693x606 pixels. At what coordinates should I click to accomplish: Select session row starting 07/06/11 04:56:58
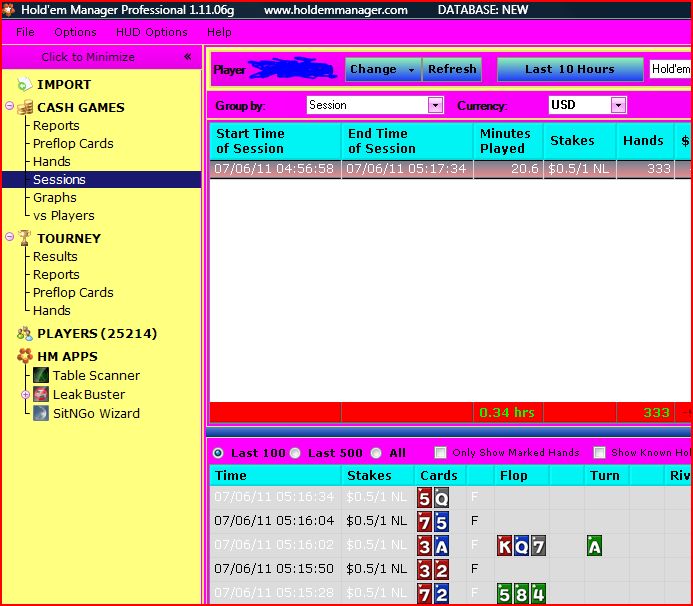pyautogui.click(x=450, y=169)
